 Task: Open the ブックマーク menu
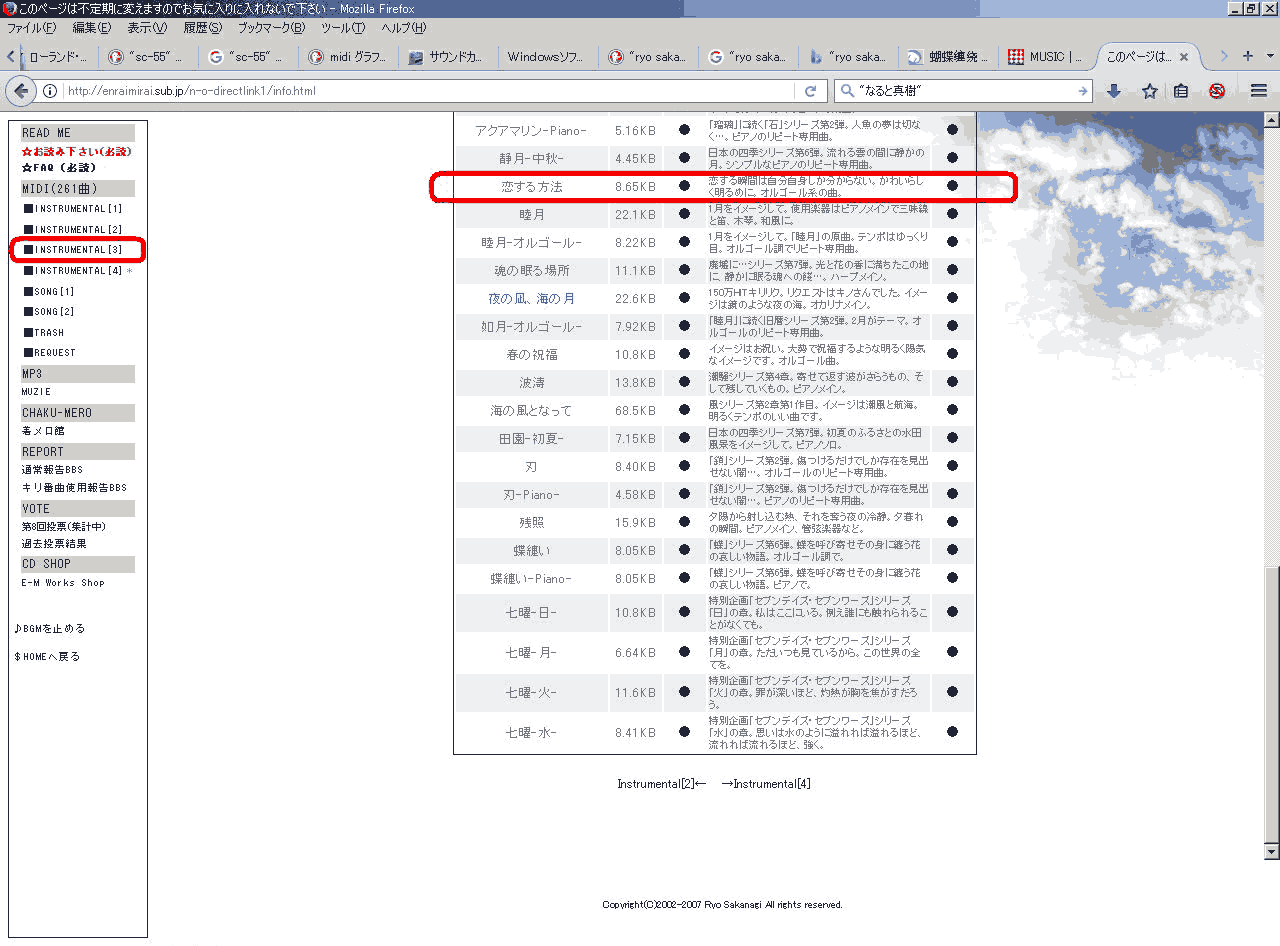click(x=271, y=28)
